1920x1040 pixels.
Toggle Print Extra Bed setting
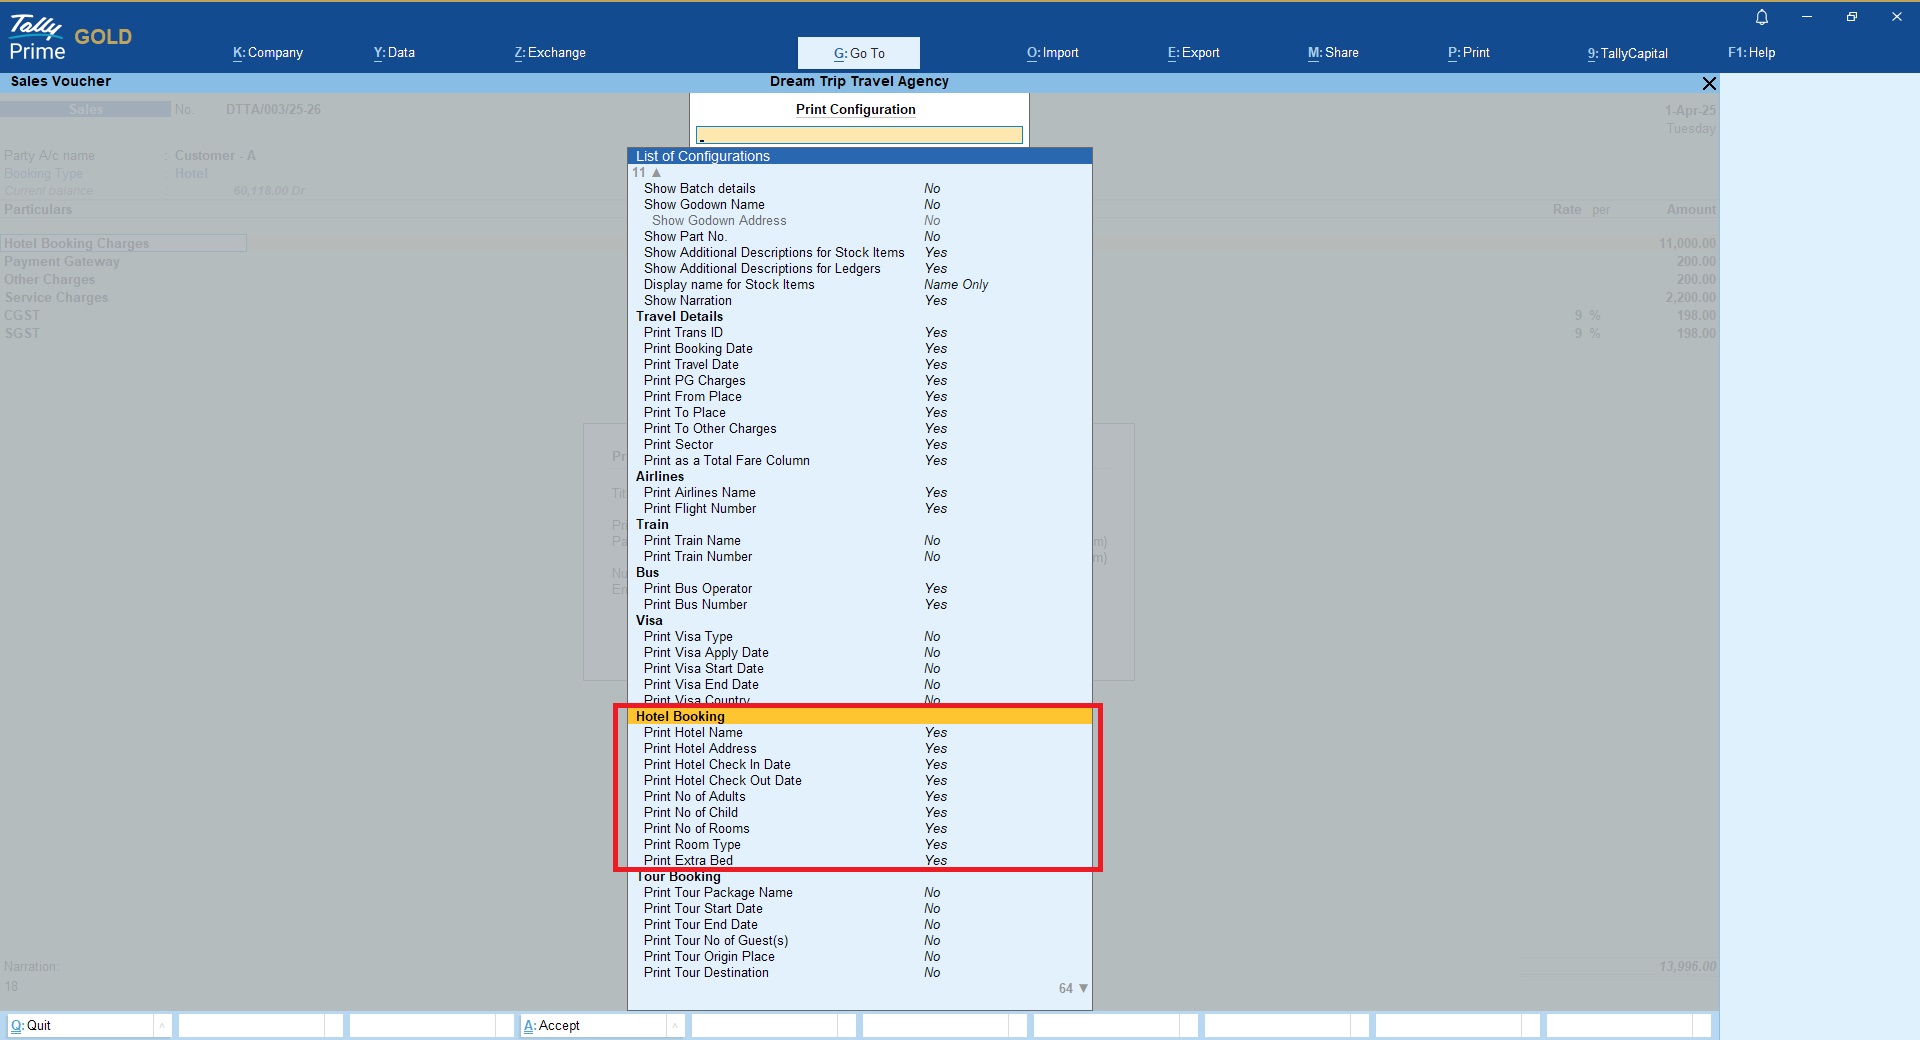(x=688, y=861)
